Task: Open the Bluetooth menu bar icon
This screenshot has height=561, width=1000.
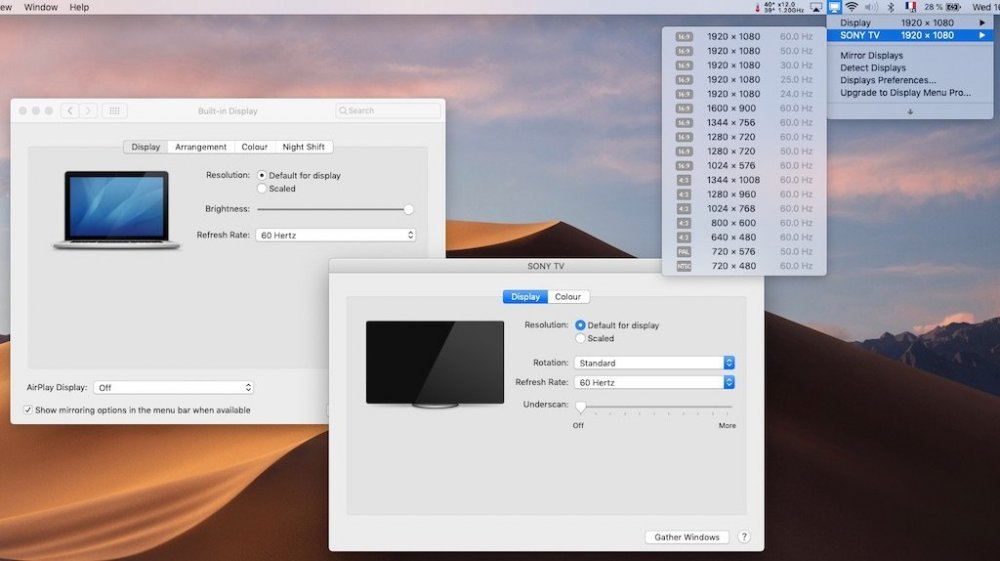Action: [890, 7]
